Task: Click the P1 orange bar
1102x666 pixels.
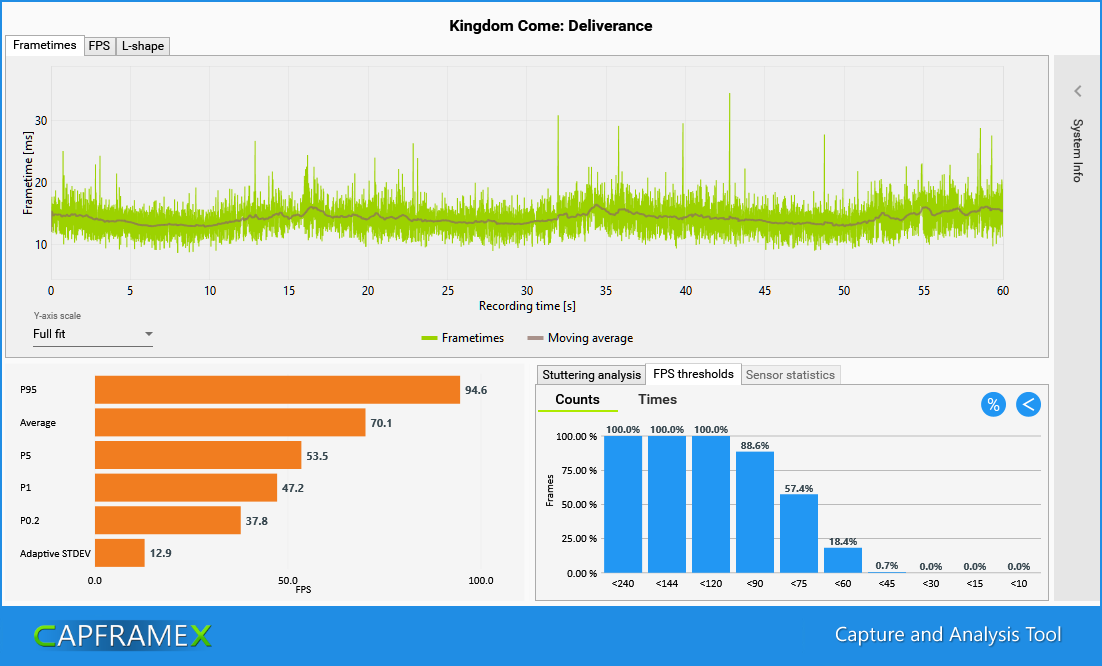Action: 186,488
